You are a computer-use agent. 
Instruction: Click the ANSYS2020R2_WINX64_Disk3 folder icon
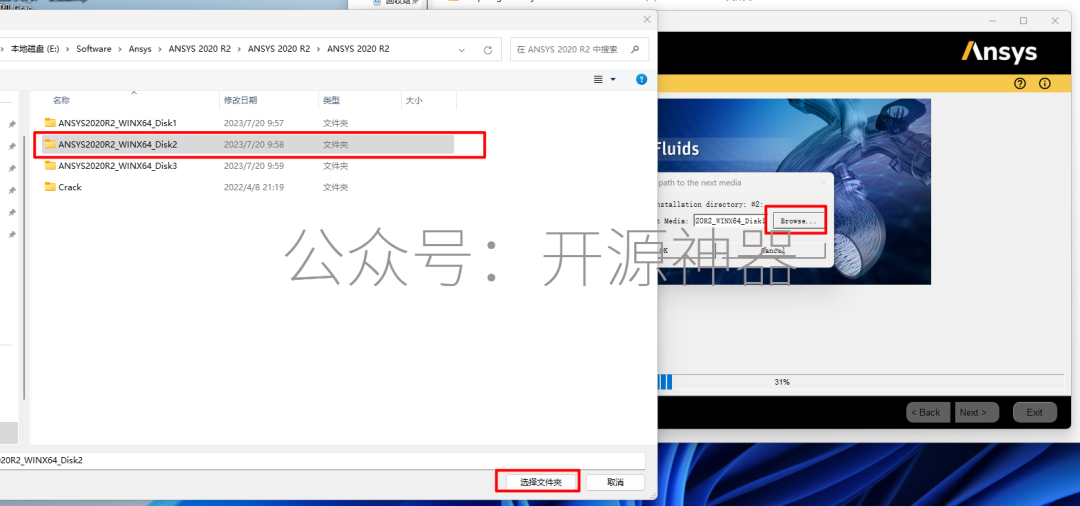50,165
